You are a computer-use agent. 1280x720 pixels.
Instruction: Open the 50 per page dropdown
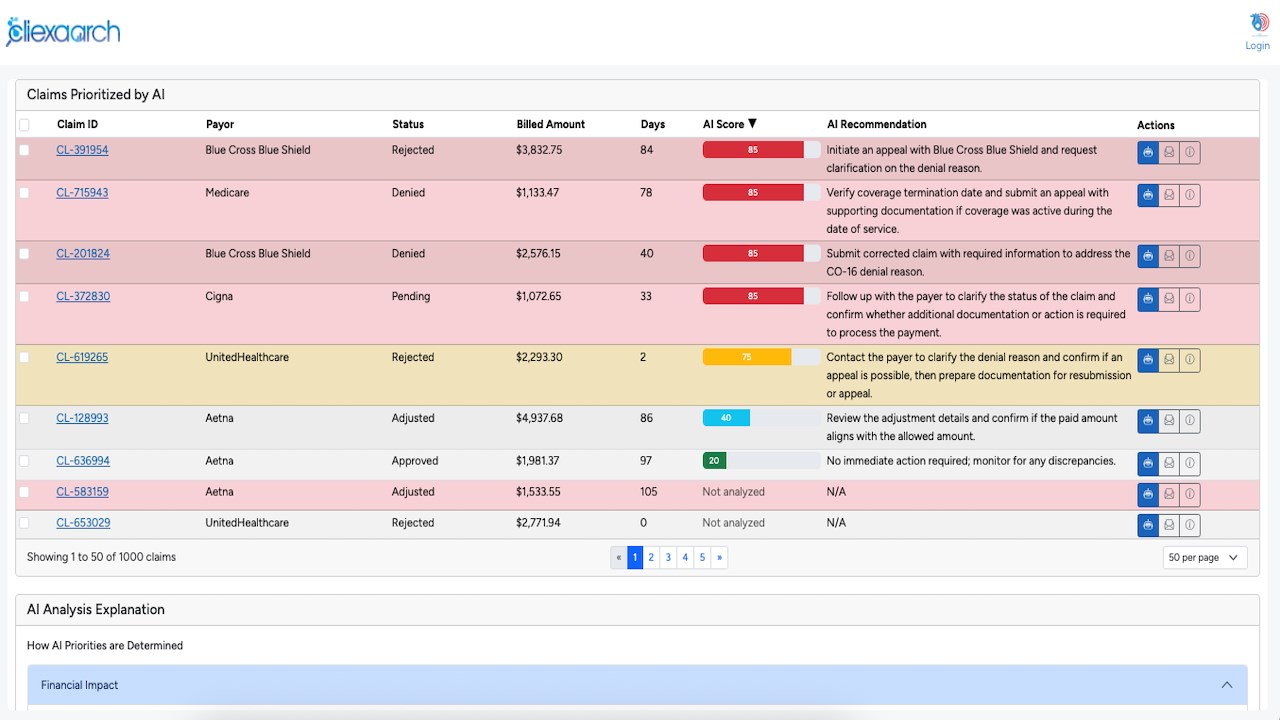coord(1205,558)
